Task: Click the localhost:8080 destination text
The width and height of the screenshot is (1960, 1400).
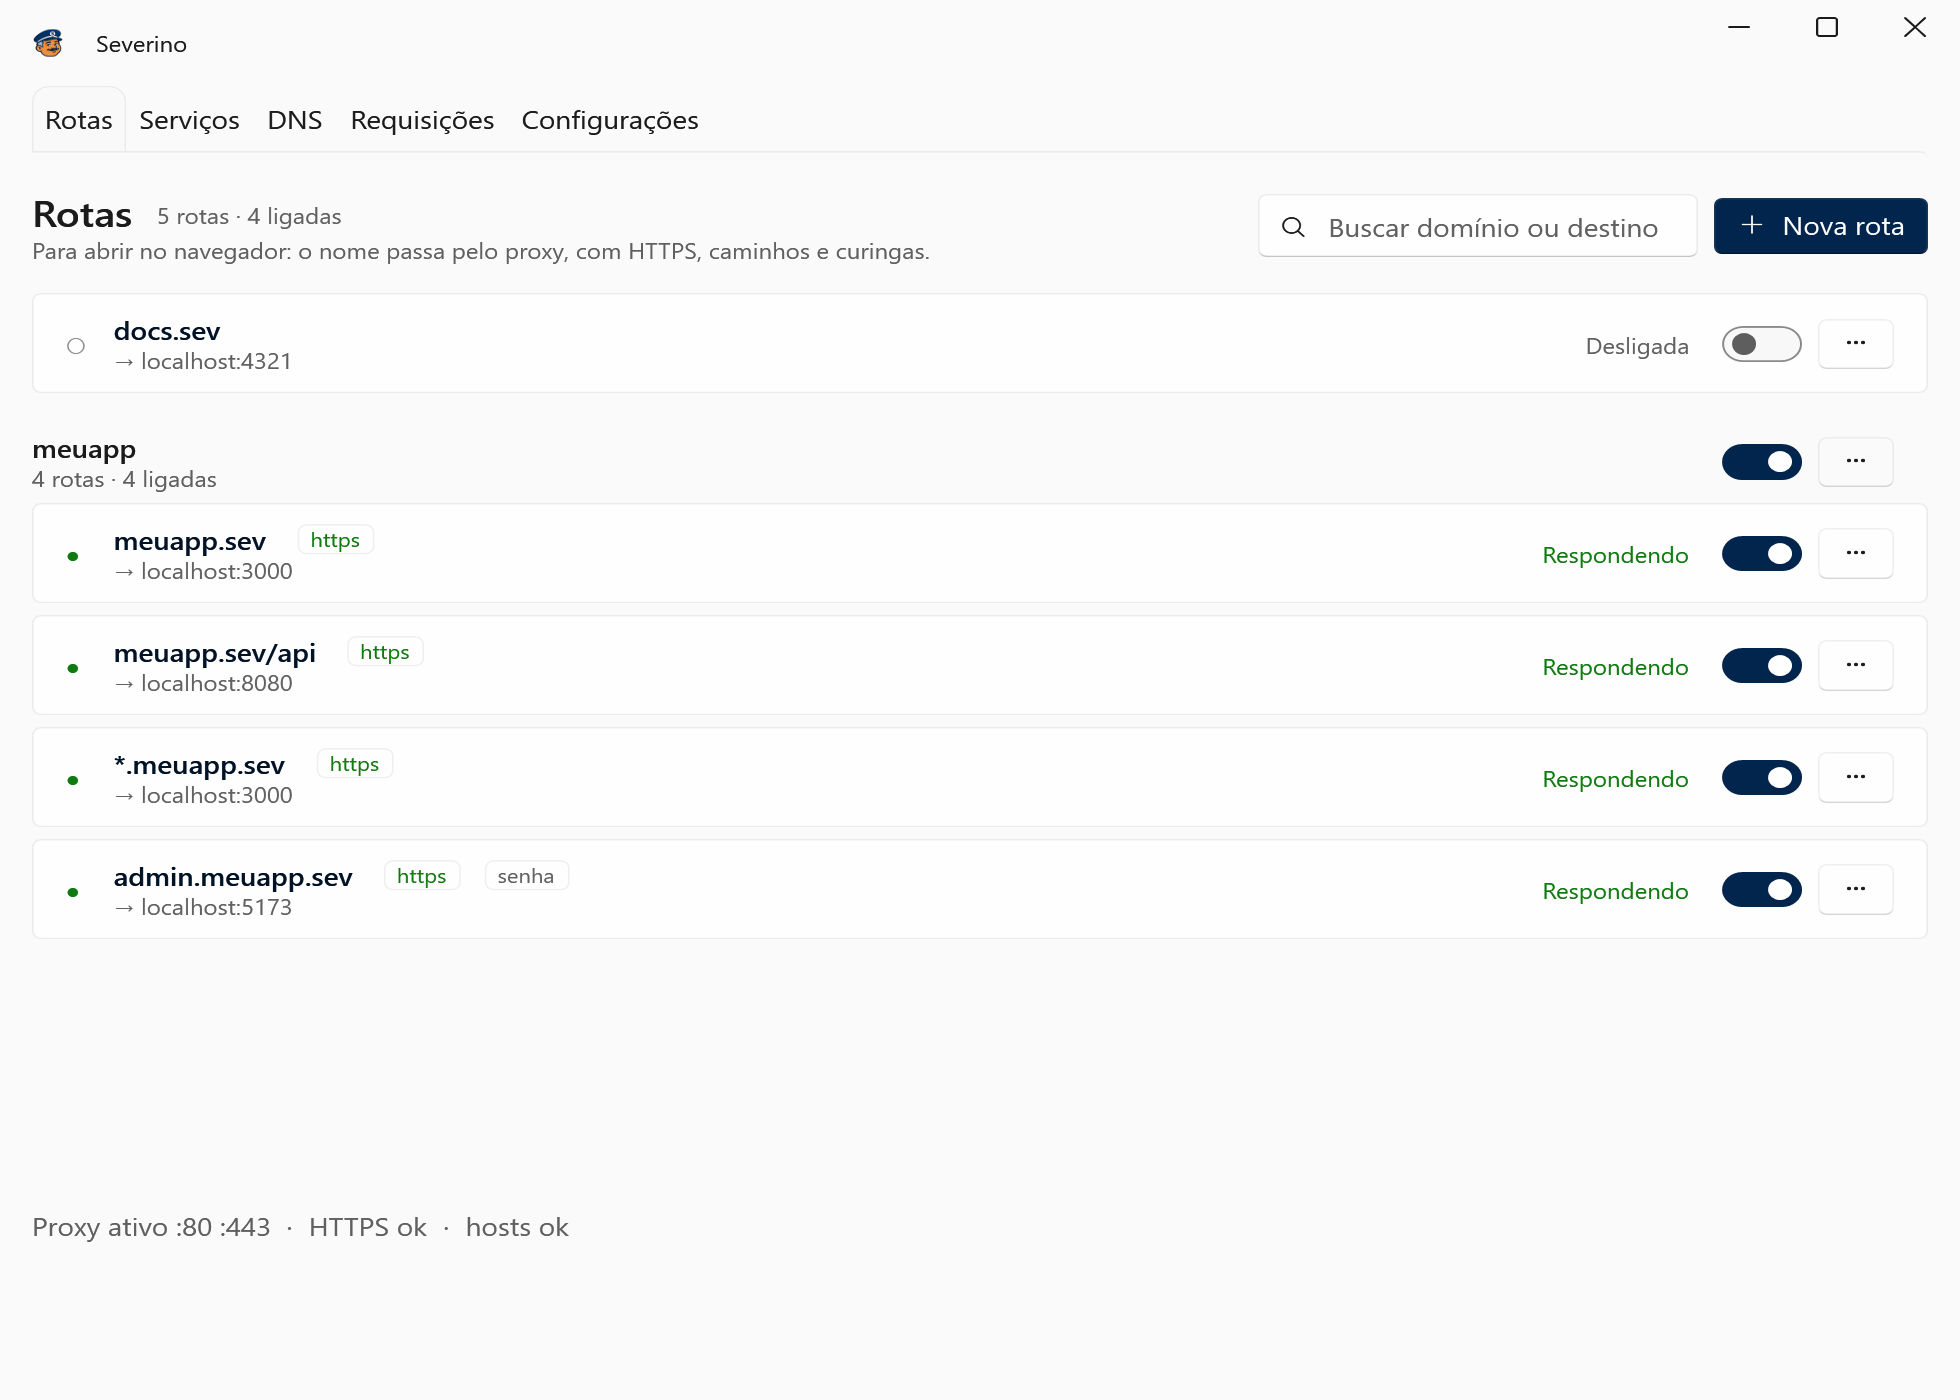Action: [217, 683]
